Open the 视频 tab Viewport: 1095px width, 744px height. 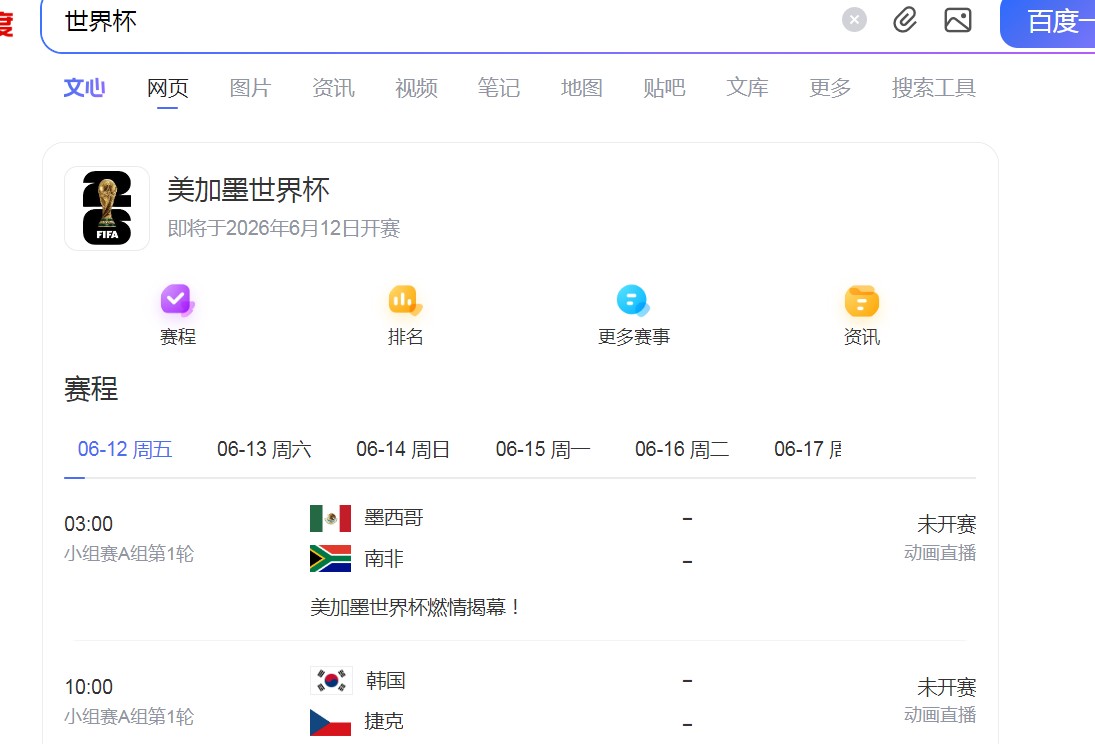click(416, 88)
